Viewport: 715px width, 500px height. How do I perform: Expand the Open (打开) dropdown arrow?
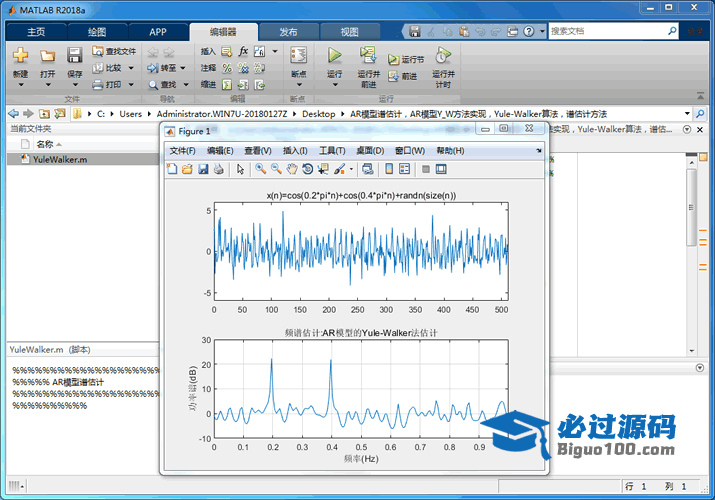(x=47, y=85)
